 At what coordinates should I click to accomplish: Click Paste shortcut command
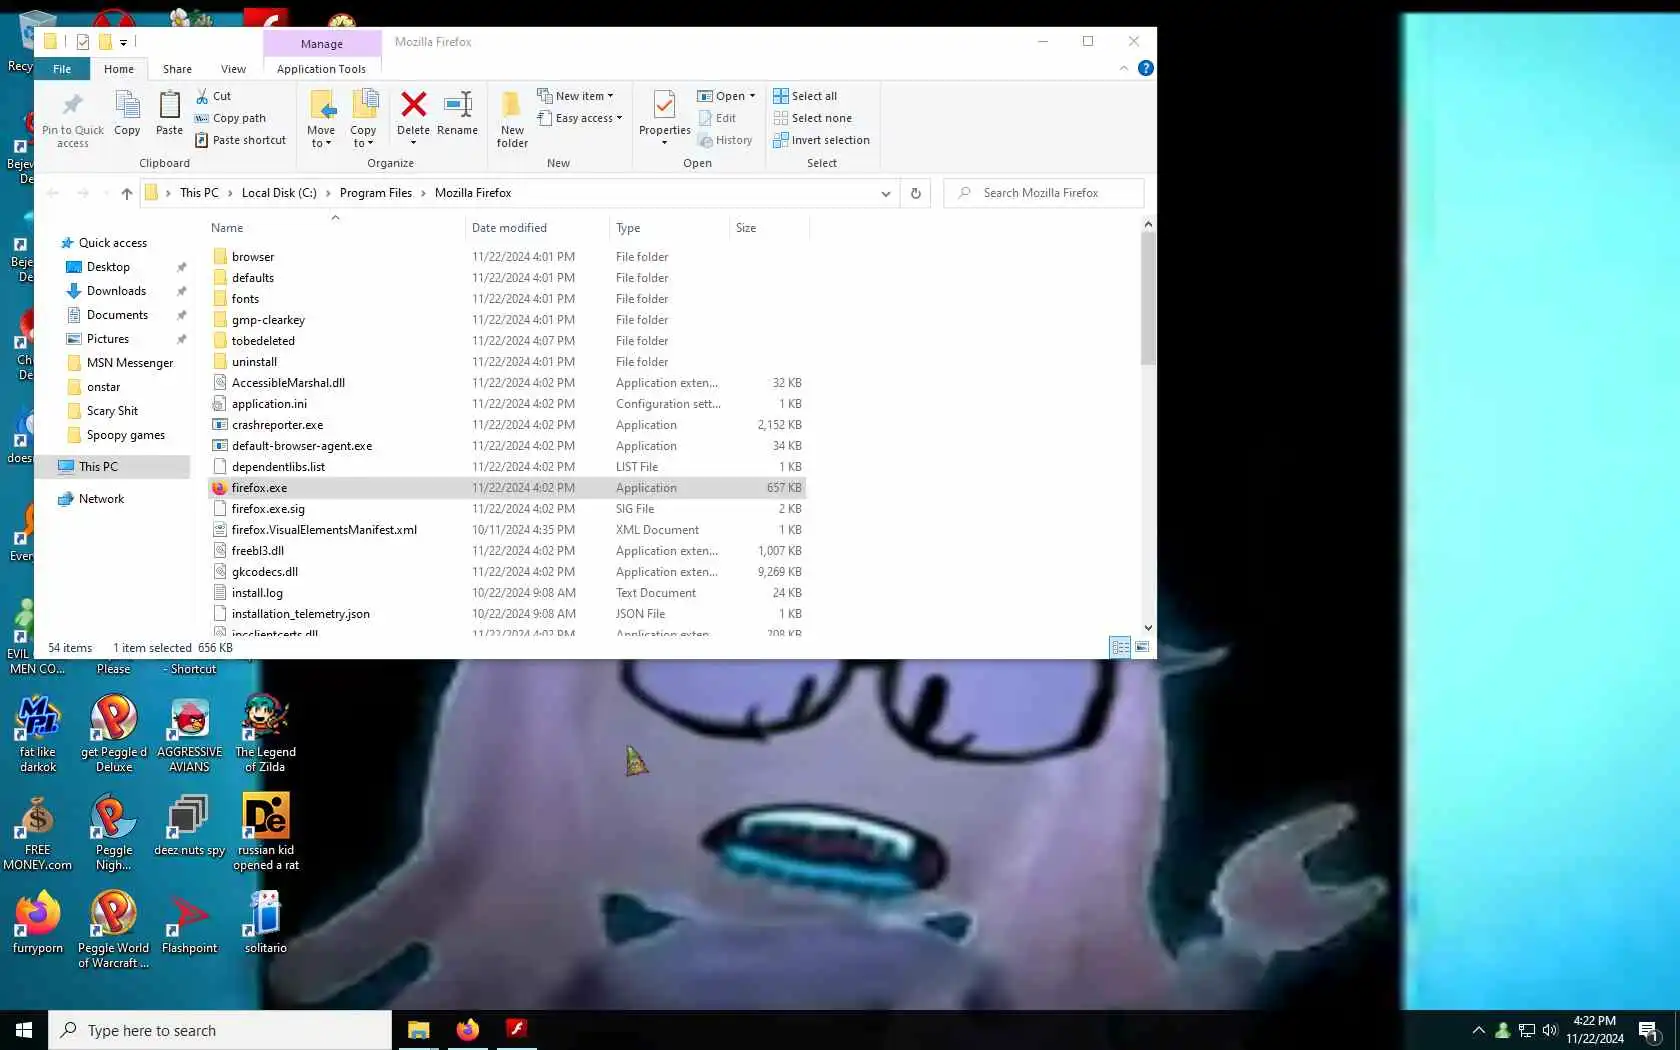[x=240, y=140]
